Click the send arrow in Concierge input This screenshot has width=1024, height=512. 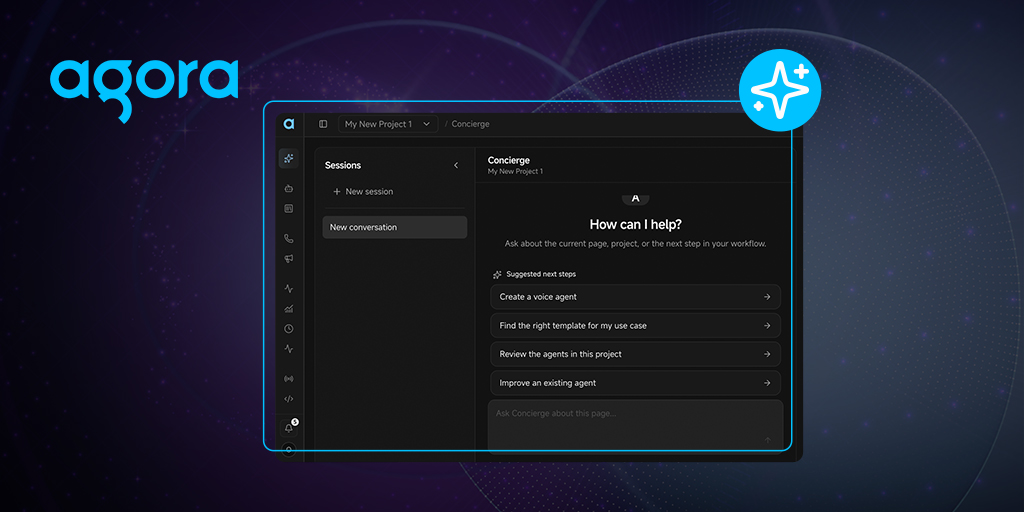pos(767,440)
